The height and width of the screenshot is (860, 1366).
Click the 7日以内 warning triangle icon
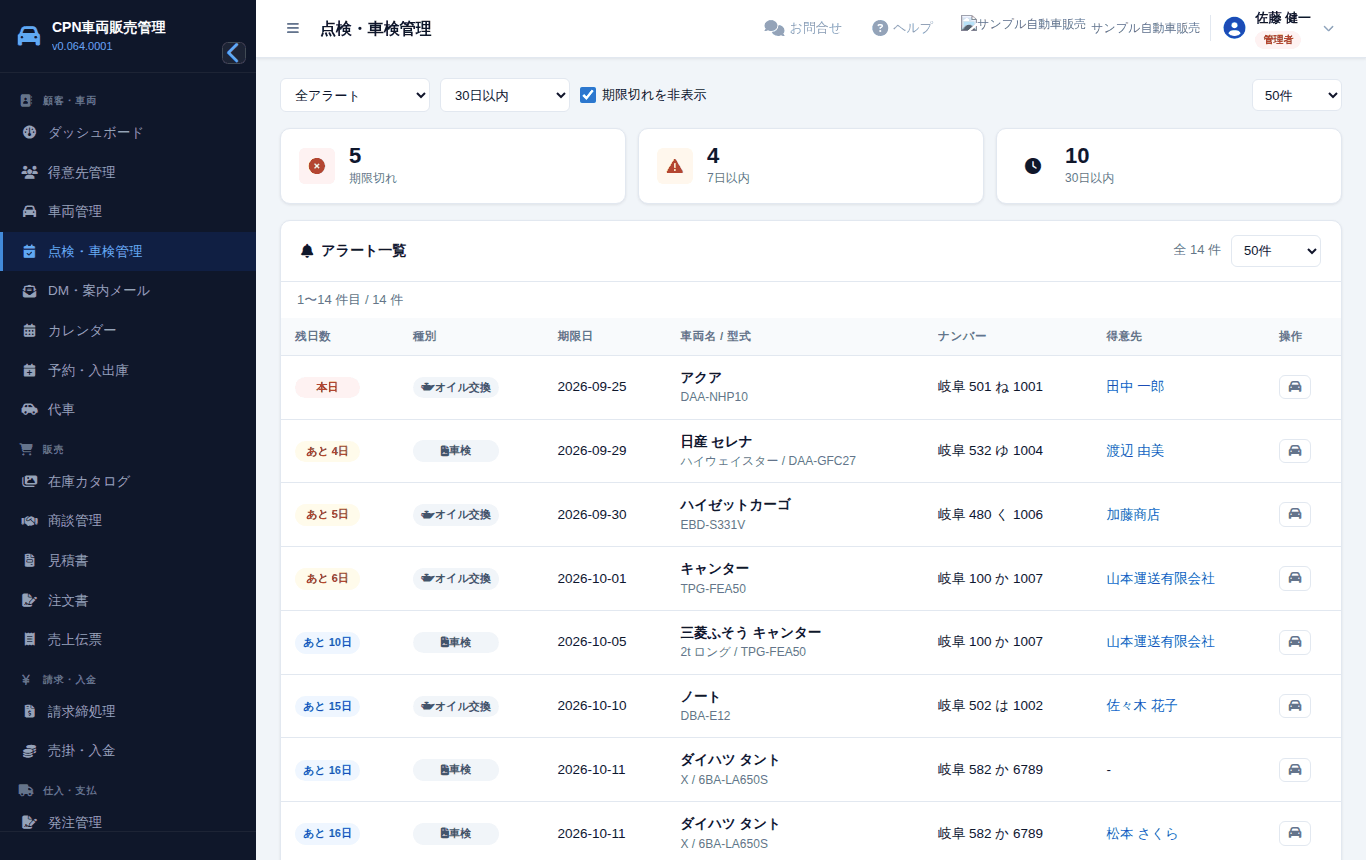tap(675, 166)
